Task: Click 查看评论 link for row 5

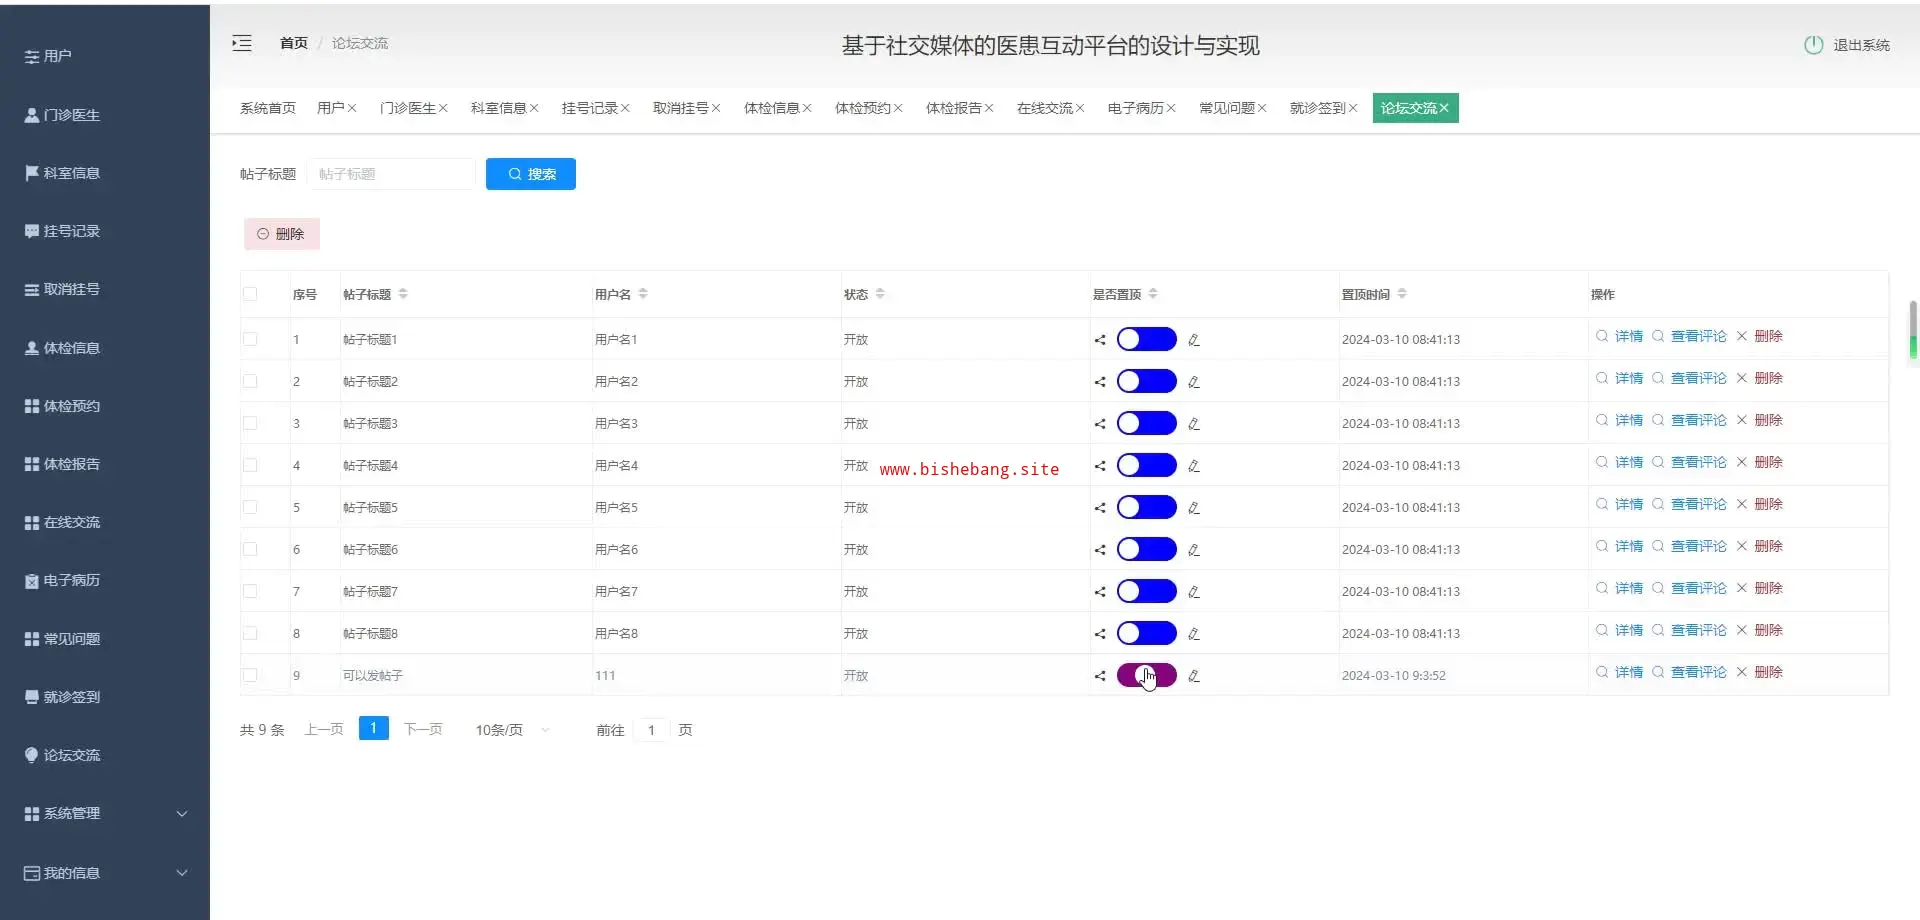Action: 1698,504
